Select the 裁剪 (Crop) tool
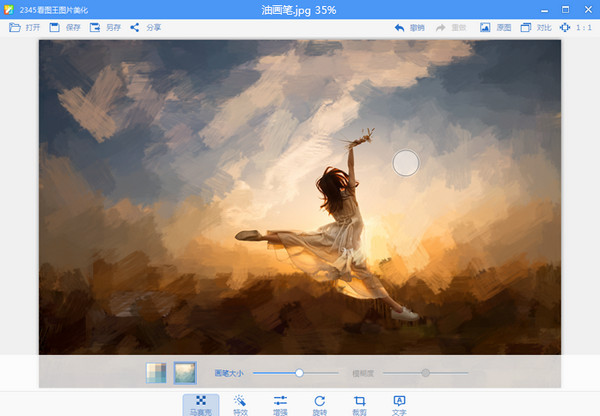 click(359, 404)
